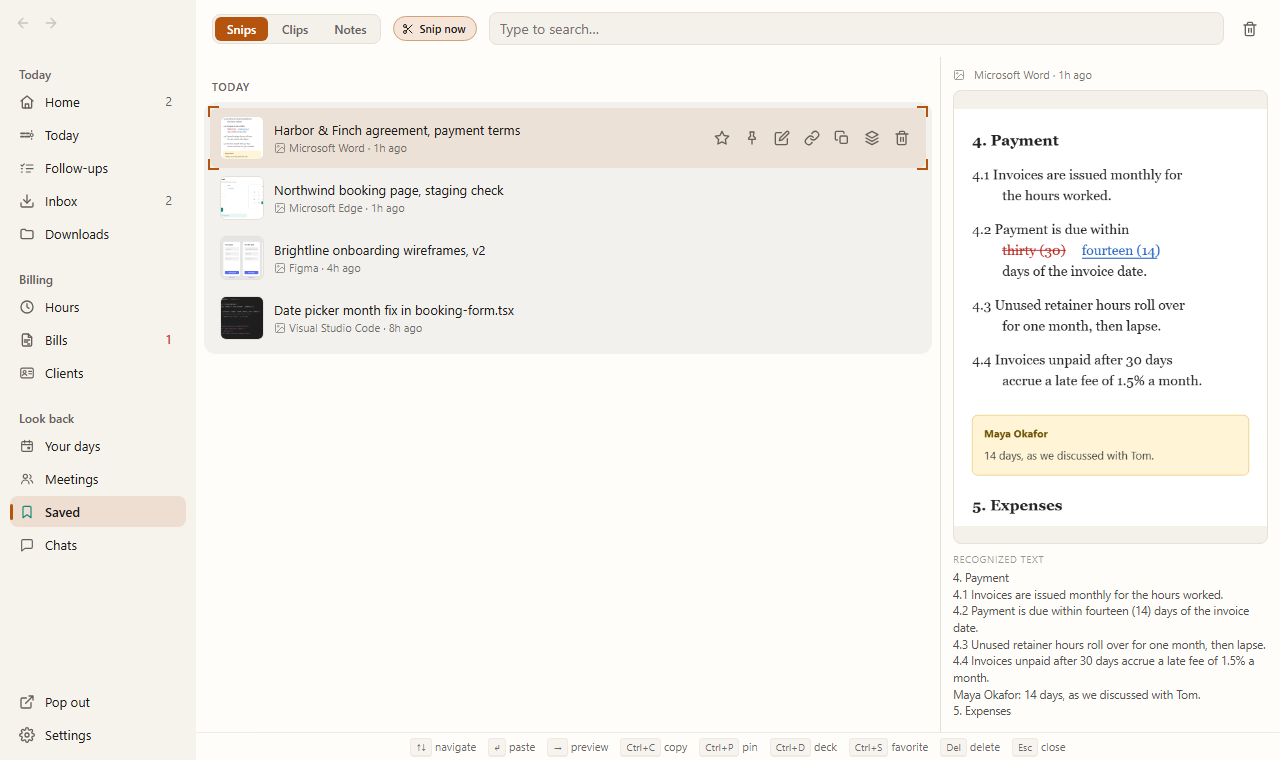Copy the selected snip with the duplicate icon
Image resolution: width=1280 pixels, height=760 pixels.
[842, 138]
